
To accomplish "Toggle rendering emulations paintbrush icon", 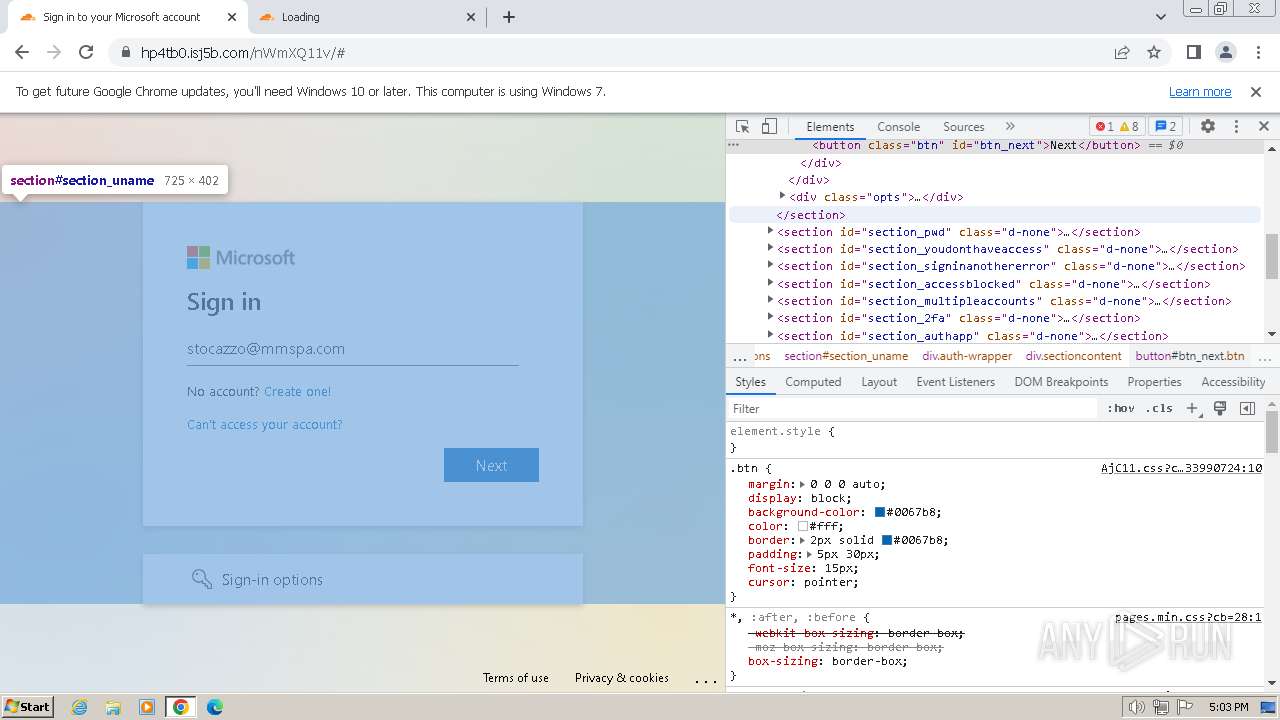I will coord(1220,408).
